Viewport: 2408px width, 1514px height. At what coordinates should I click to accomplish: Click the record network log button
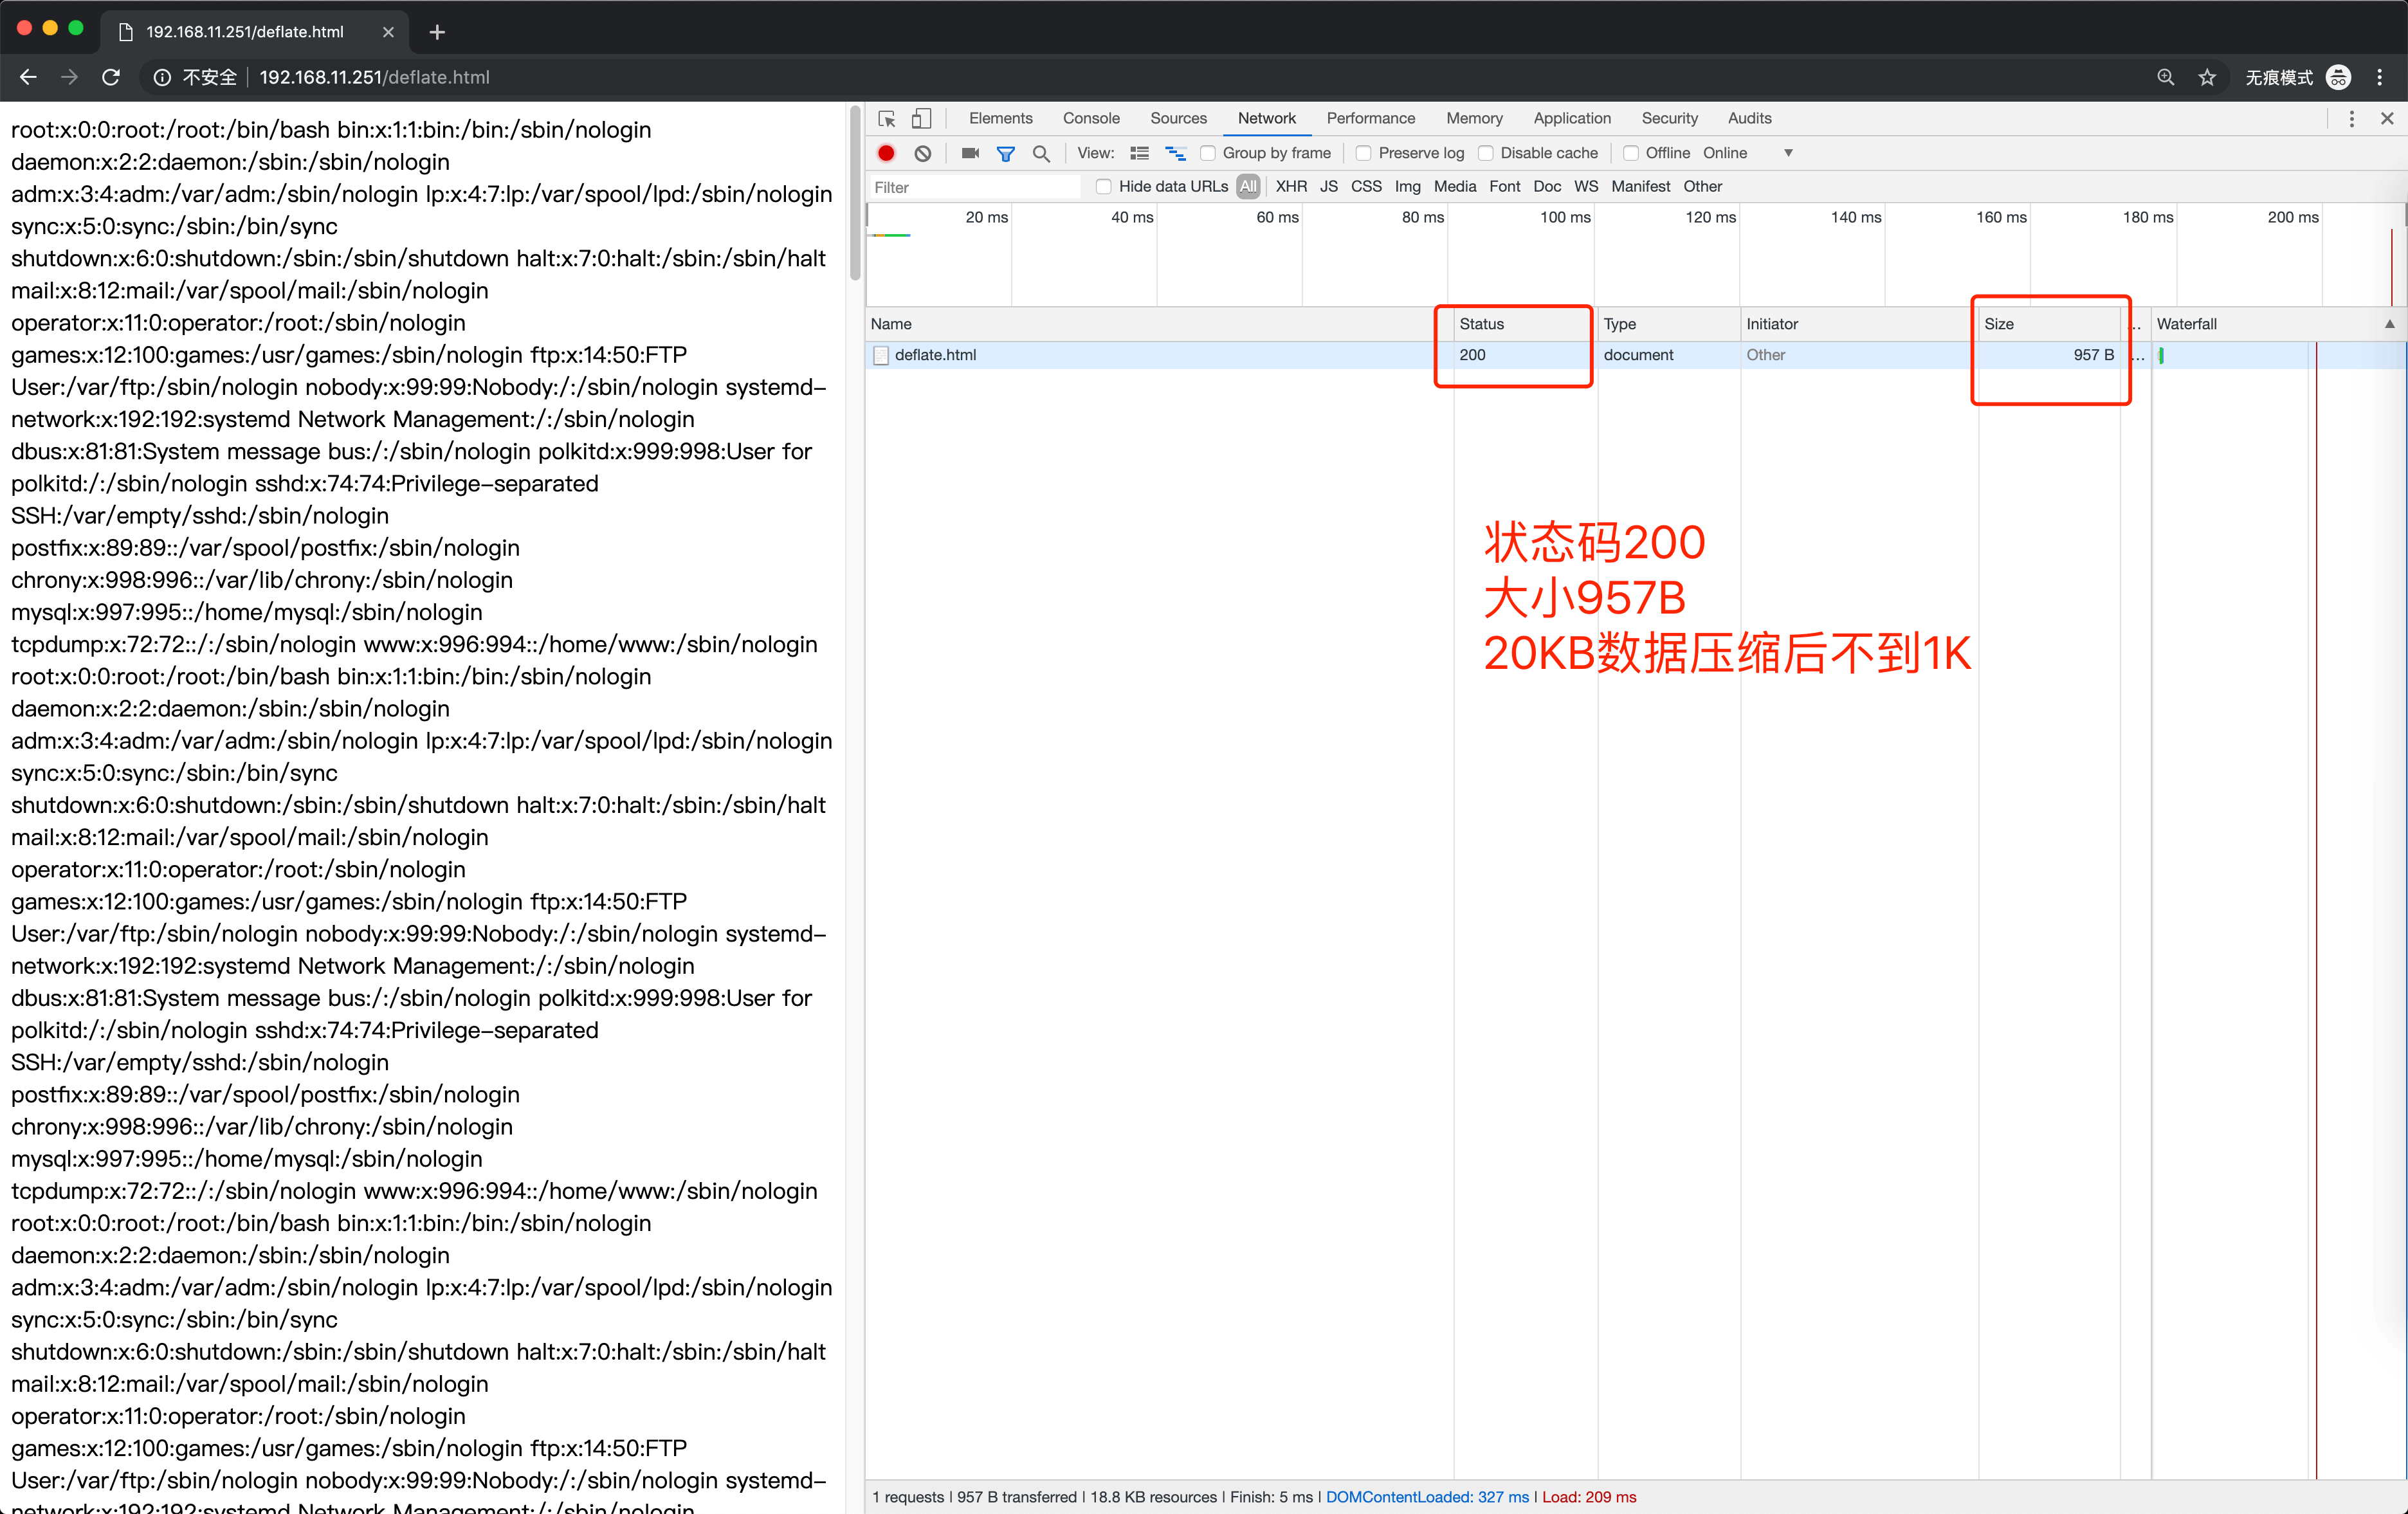pyautogui.click(x=886, y=153)
